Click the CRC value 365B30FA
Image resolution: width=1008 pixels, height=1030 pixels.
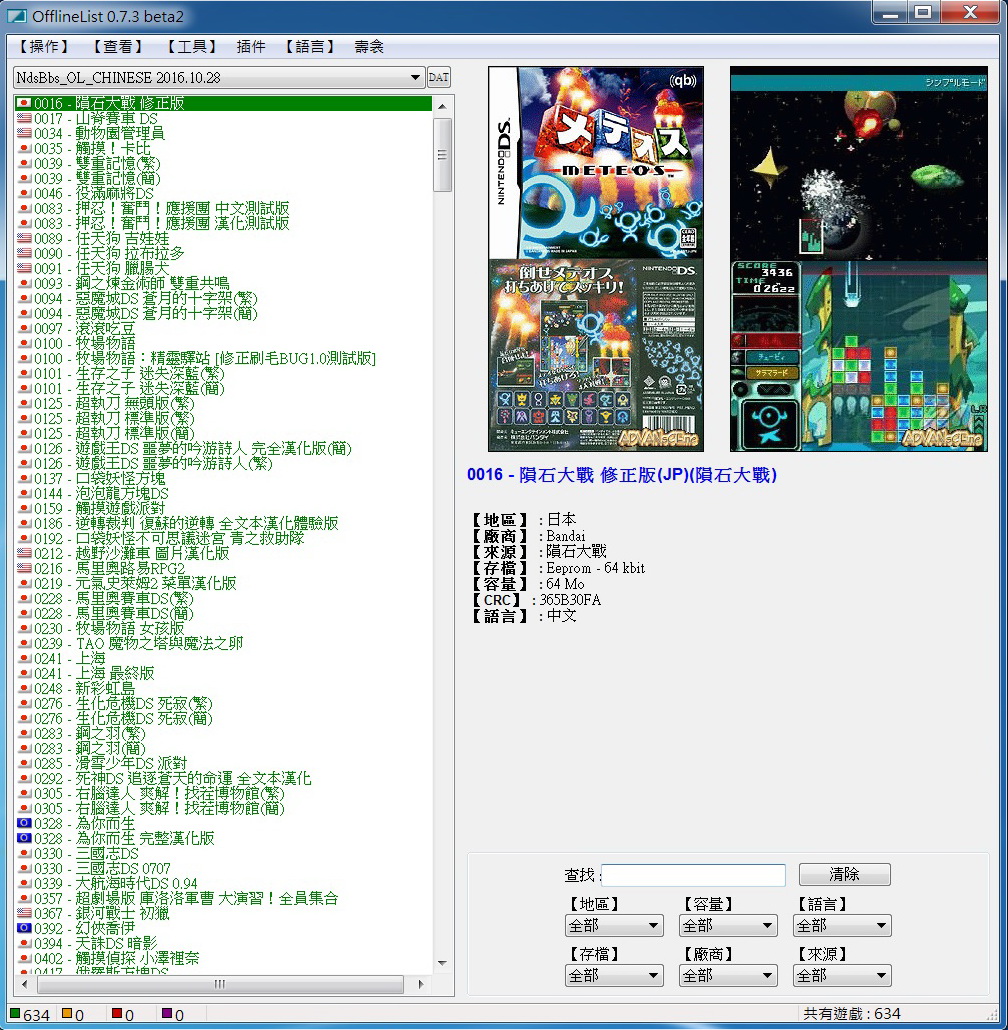pyautogui.click(x=570, y=600)
